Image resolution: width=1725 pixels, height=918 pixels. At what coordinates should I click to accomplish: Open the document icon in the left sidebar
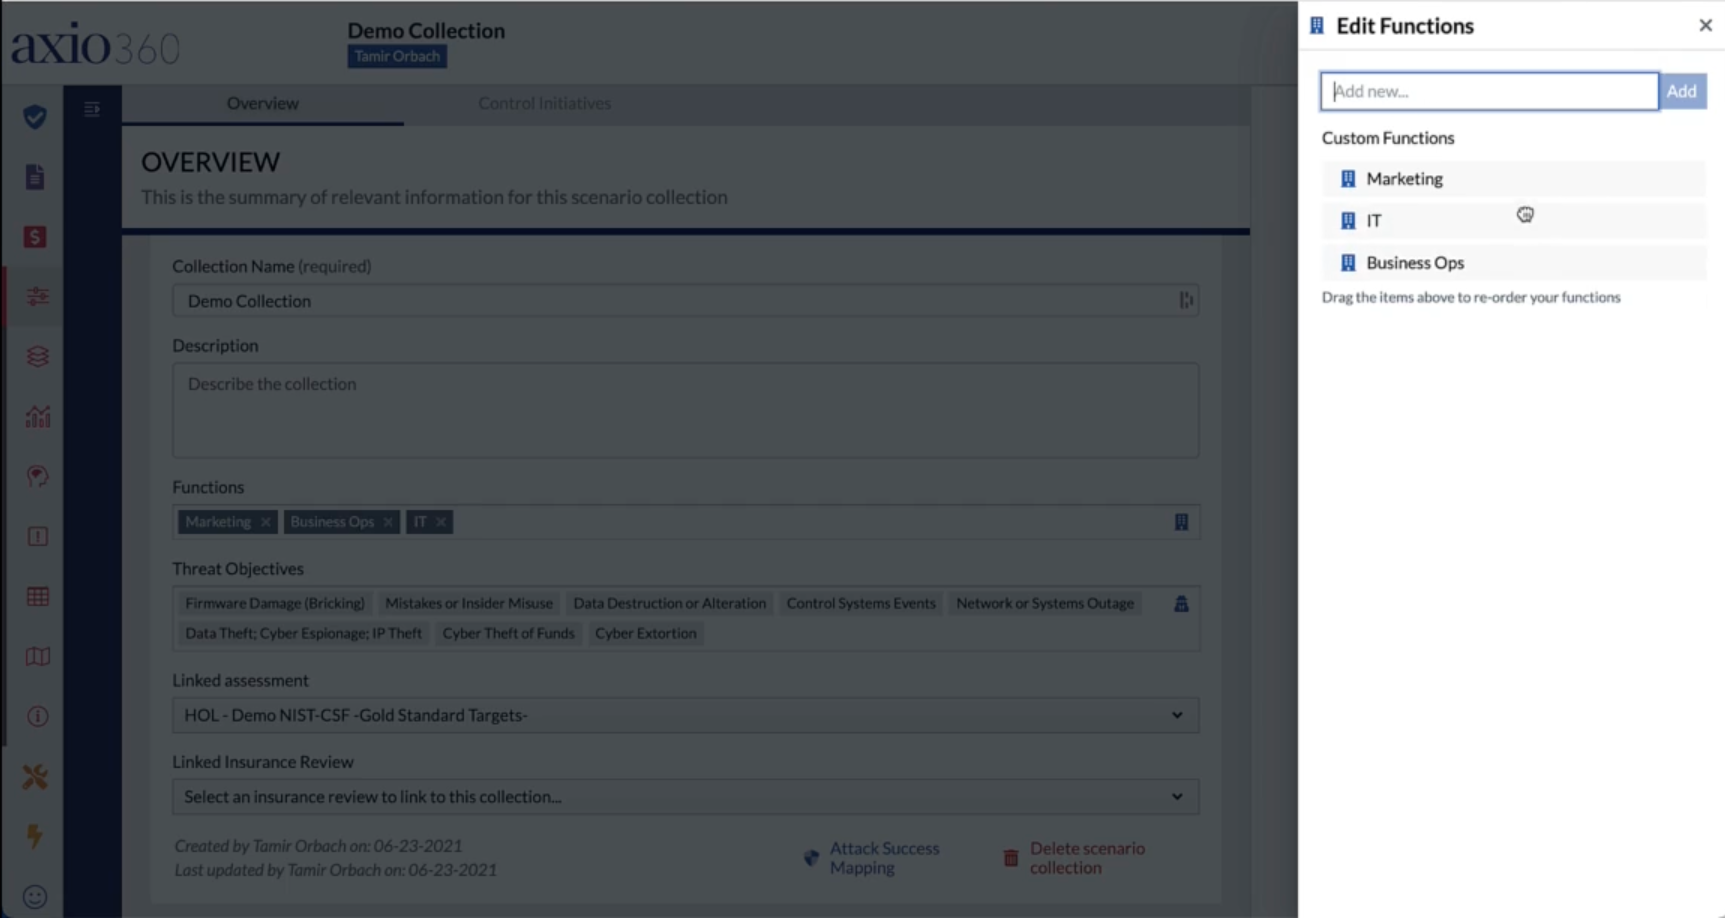(35, 177)
